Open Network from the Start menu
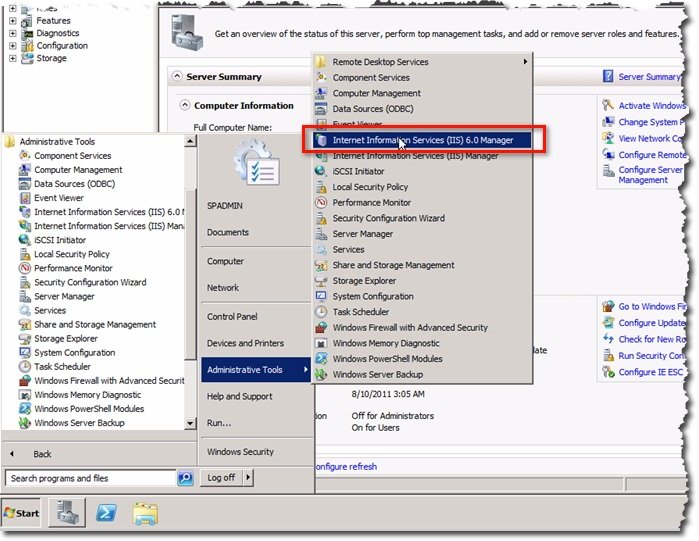Image resolution: width=699 pixels, height=541 pixels. point(223,288)
